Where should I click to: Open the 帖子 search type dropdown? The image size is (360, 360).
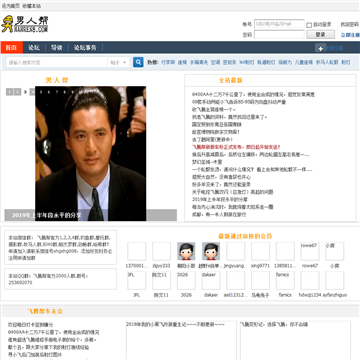[118, 62]
